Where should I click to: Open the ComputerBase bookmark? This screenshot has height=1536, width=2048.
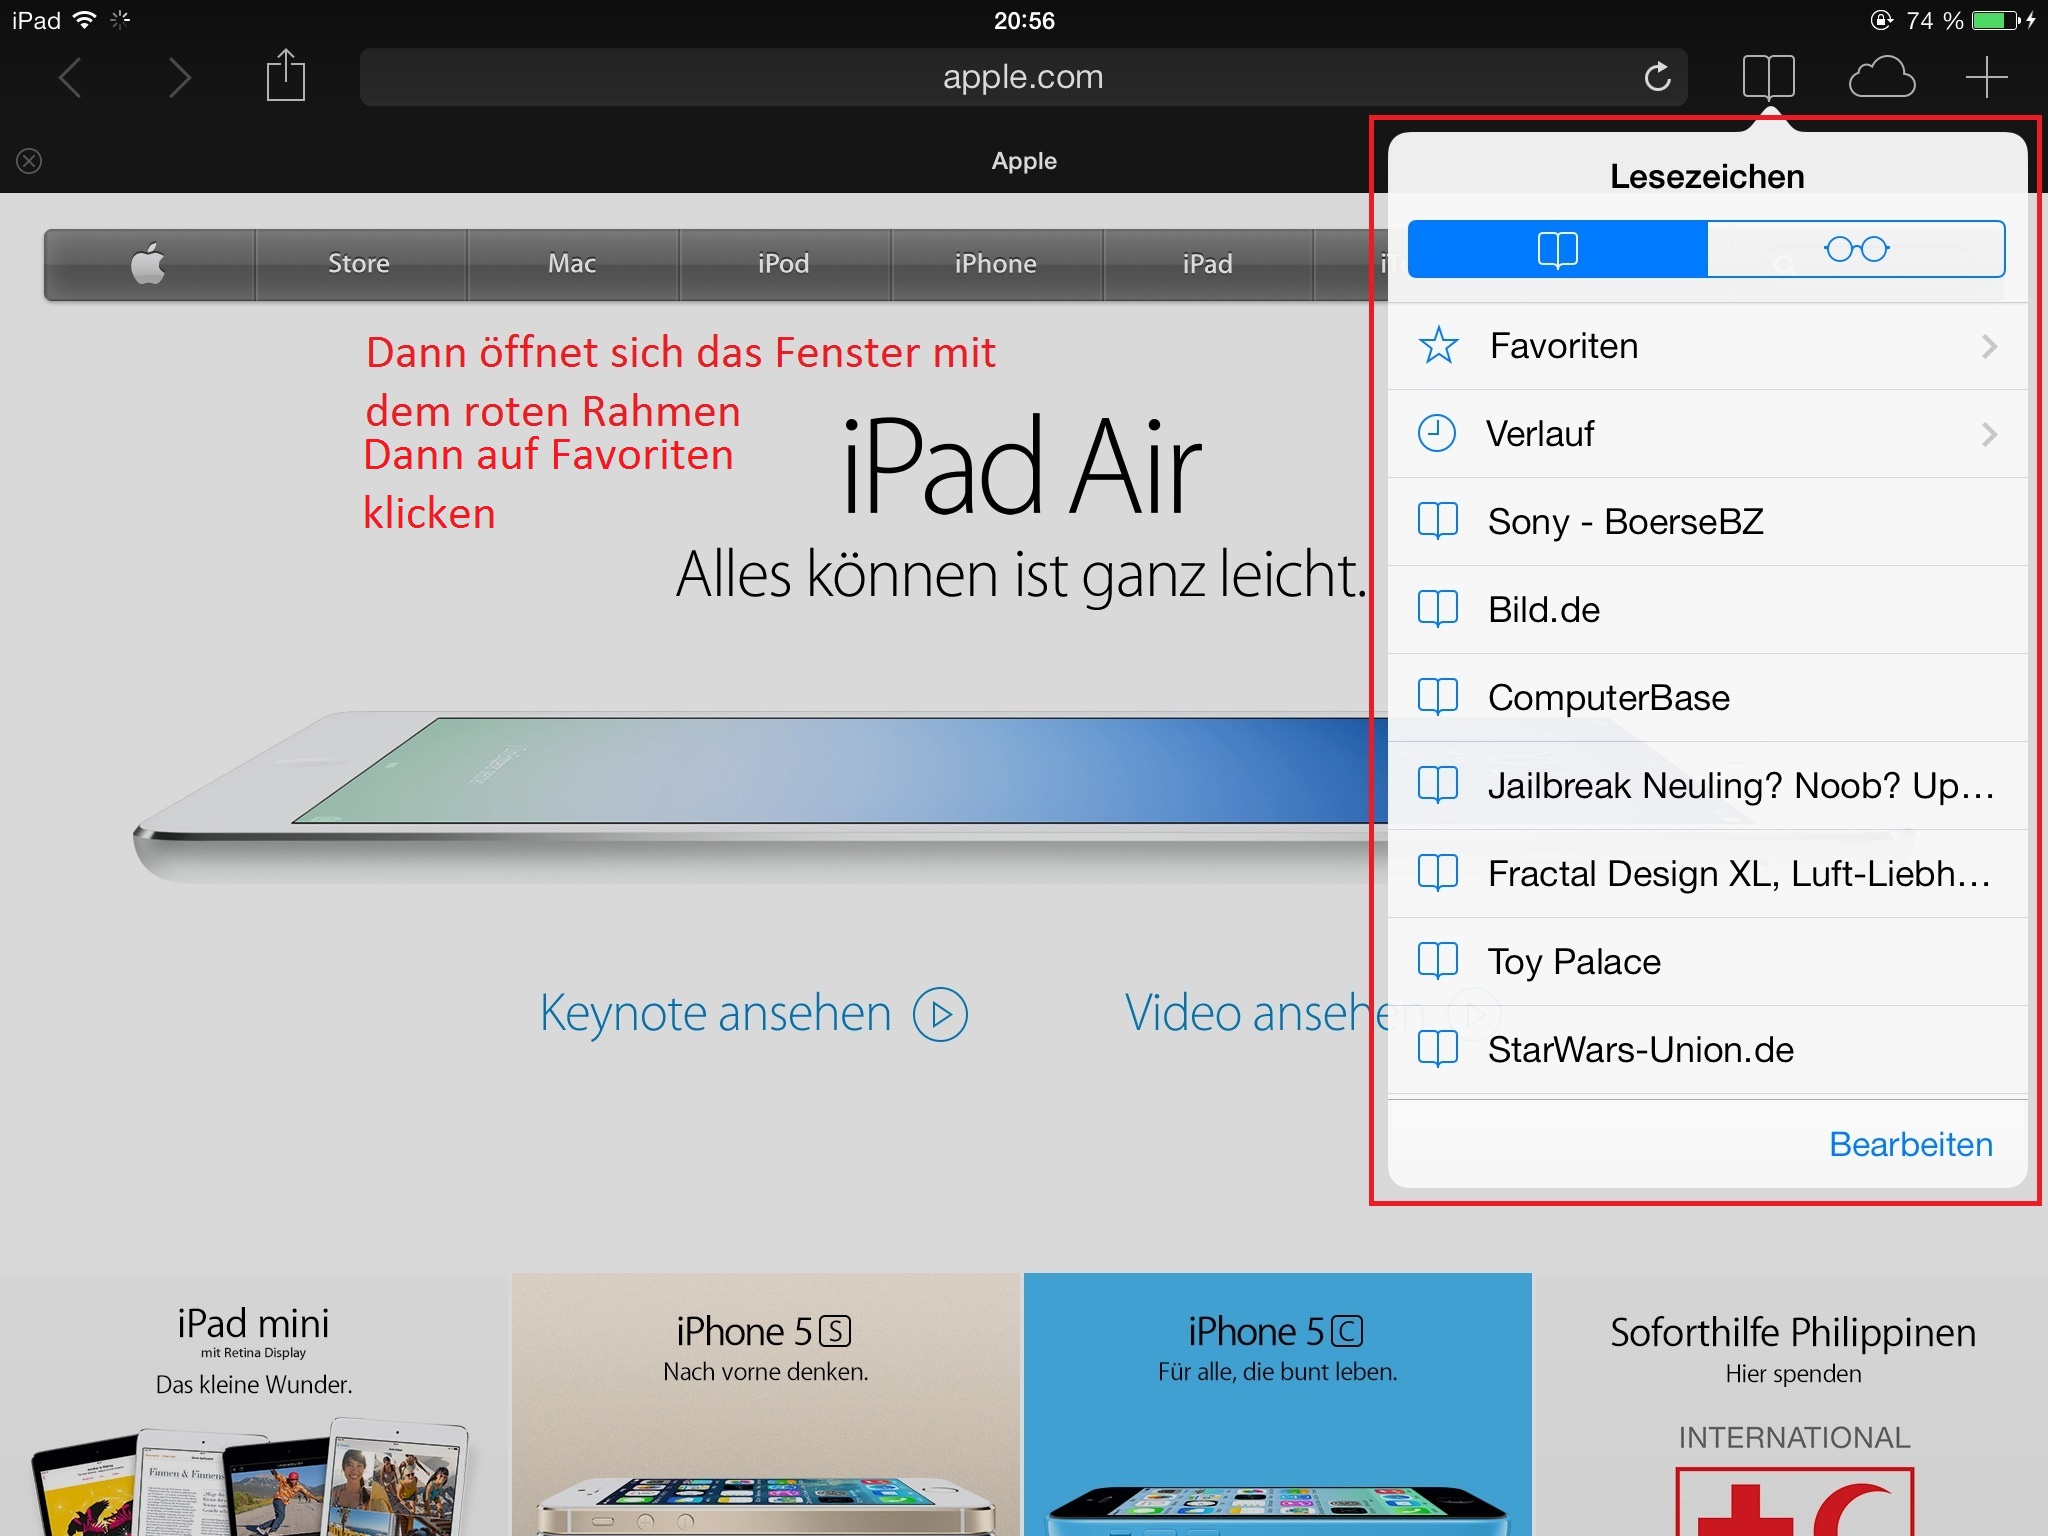click(1608, 698)
